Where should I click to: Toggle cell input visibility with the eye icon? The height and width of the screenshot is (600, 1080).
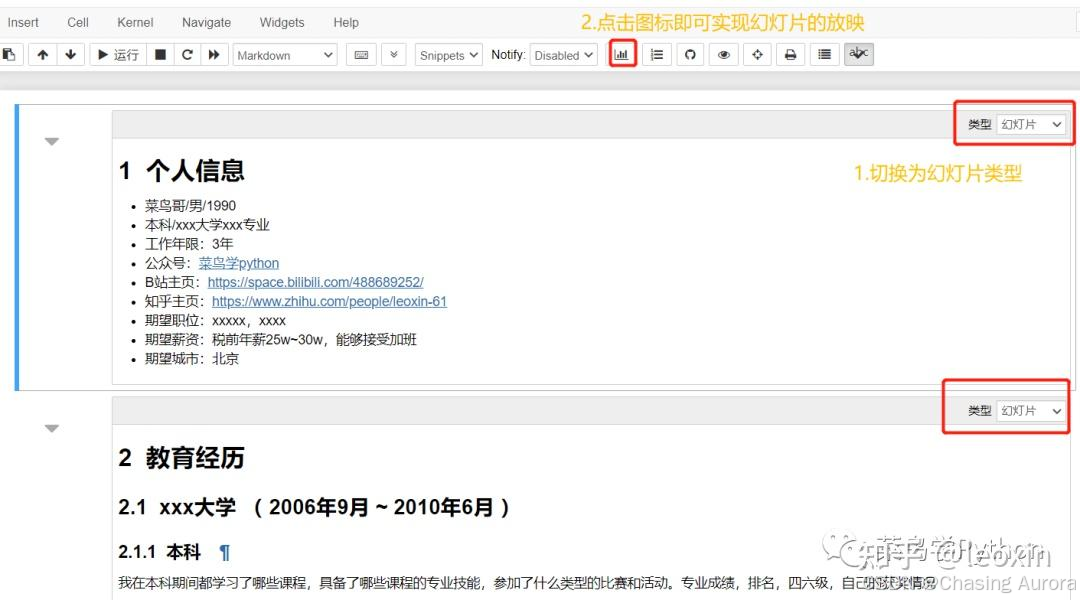click(723, 55)
